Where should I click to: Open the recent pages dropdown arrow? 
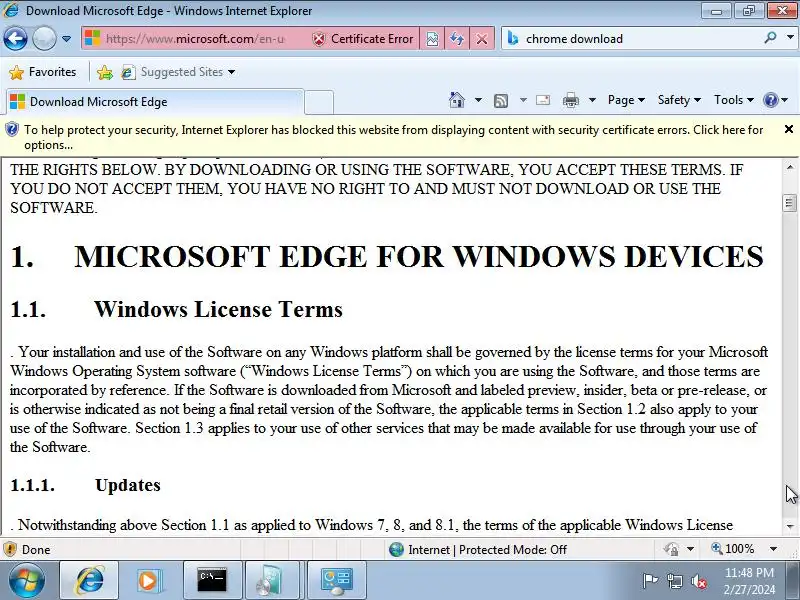(66, 39)
